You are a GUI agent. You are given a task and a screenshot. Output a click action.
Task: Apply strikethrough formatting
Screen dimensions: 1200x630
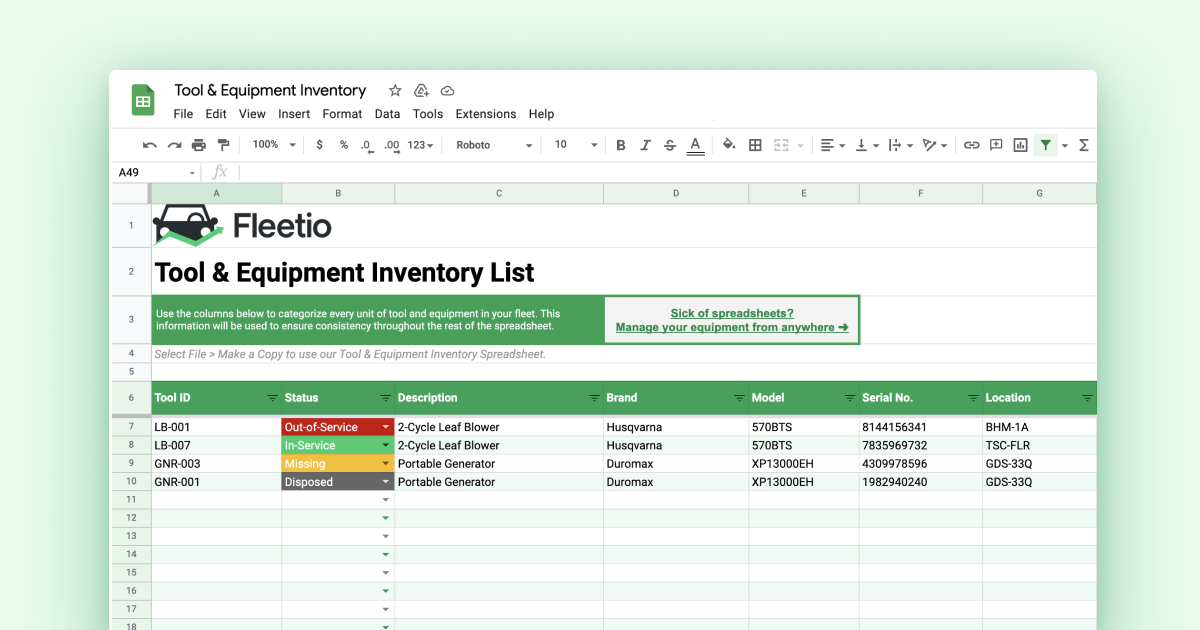(670, 145)
